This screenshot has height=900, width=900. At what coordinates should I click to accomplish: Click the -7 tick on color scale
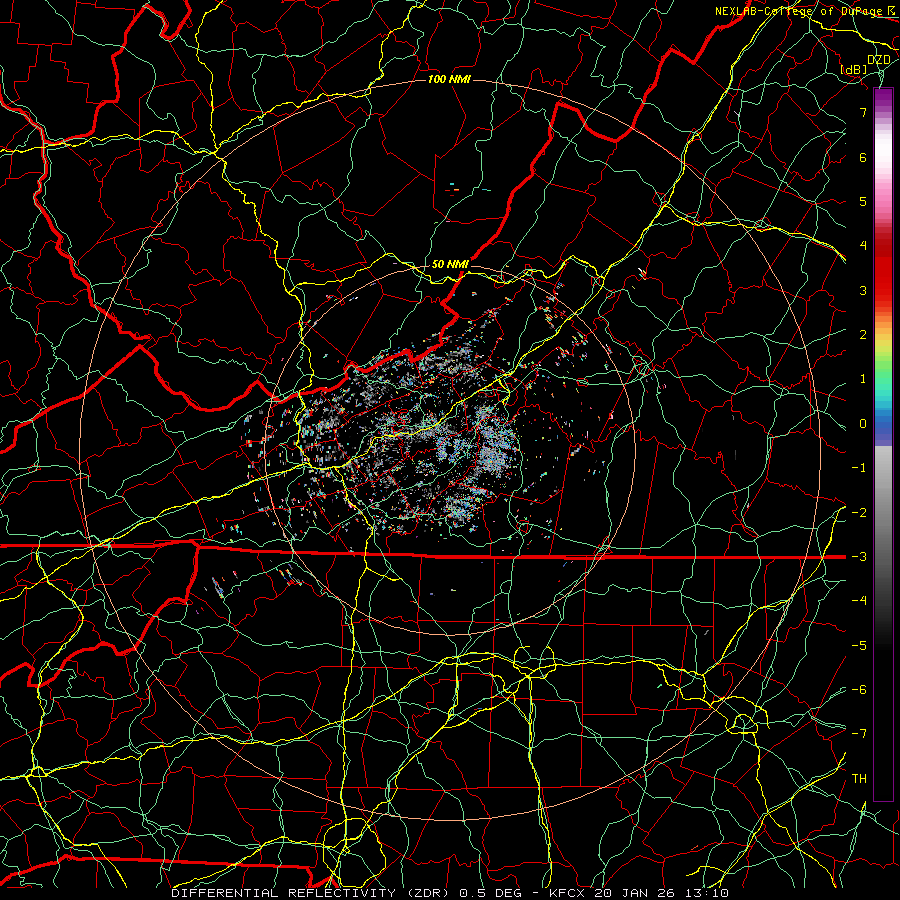859,734
